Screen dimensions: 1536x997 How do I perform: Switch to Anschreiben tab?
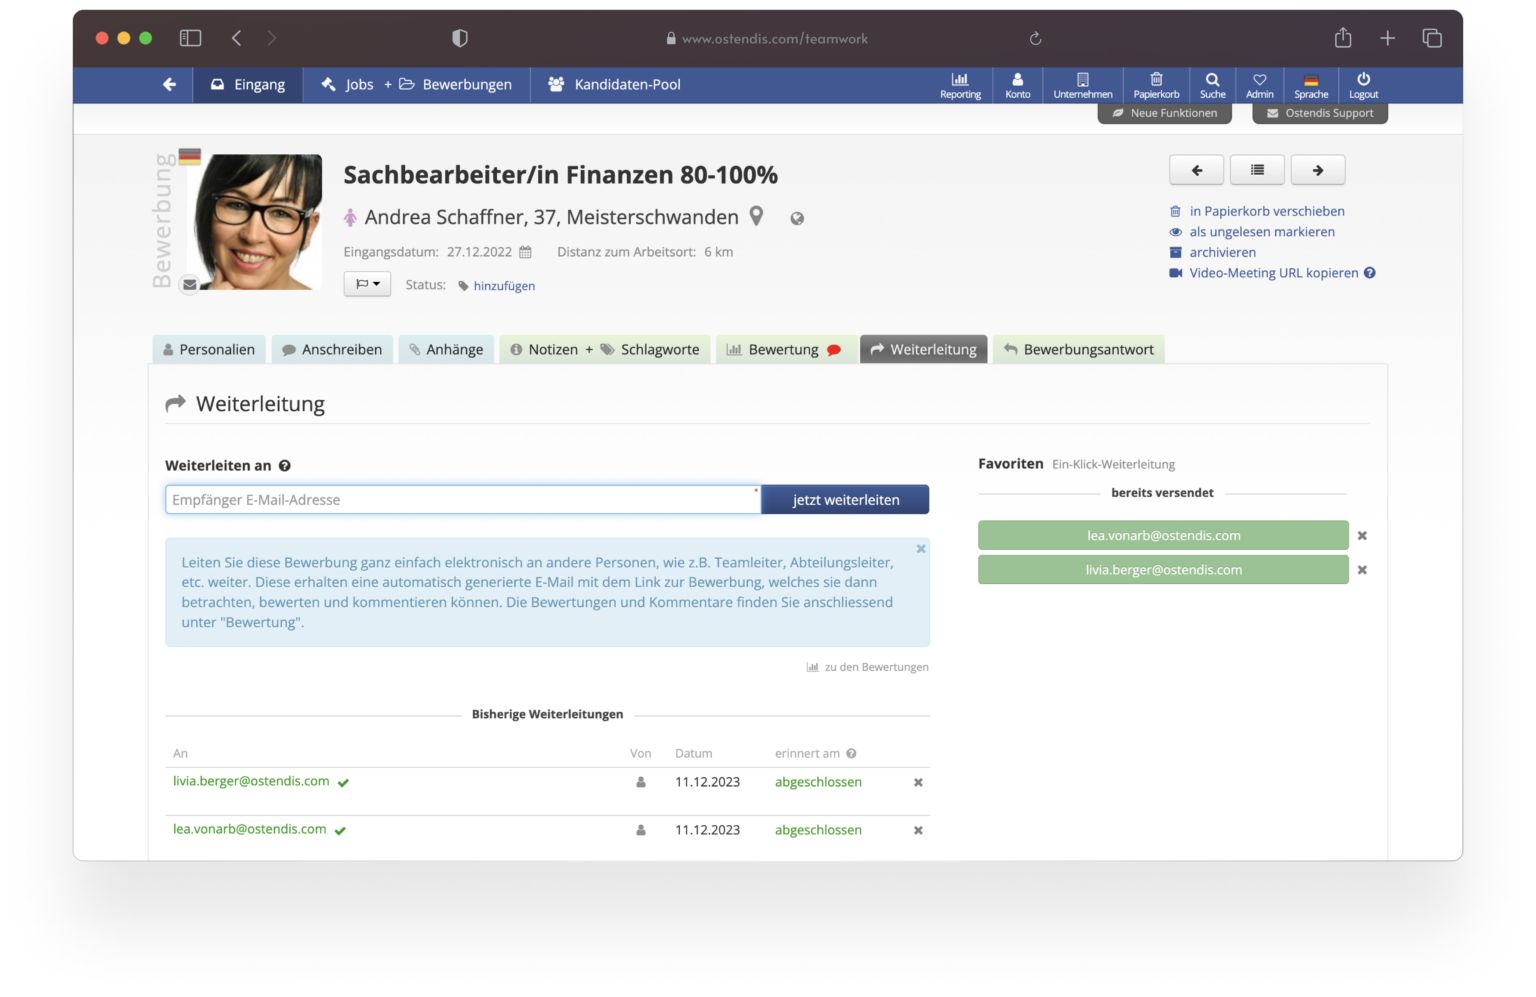(332, 349)
